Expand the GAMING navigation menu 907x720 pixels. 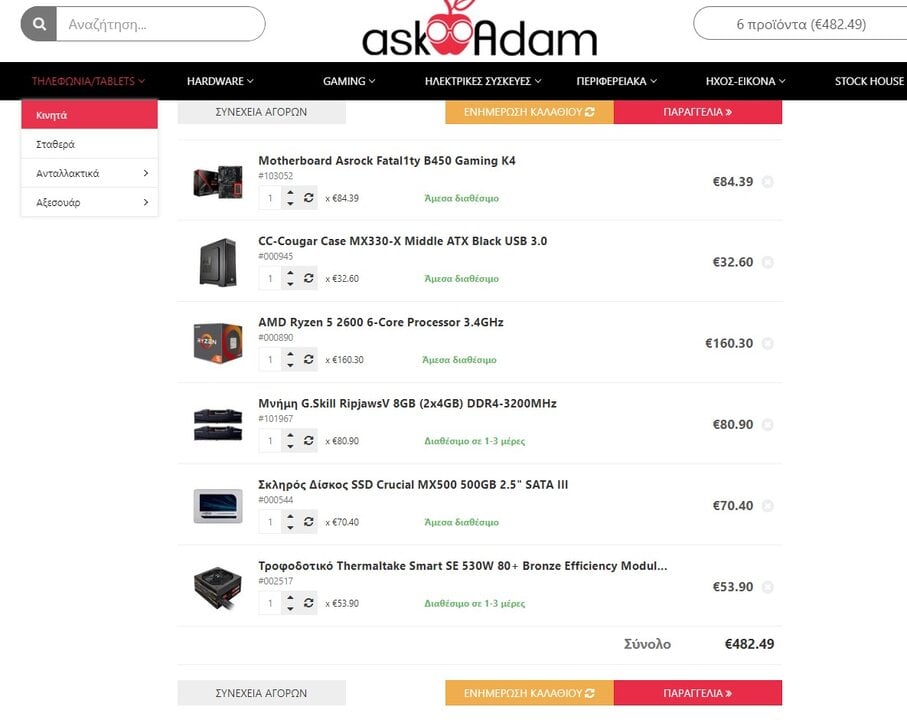[349, 81]
